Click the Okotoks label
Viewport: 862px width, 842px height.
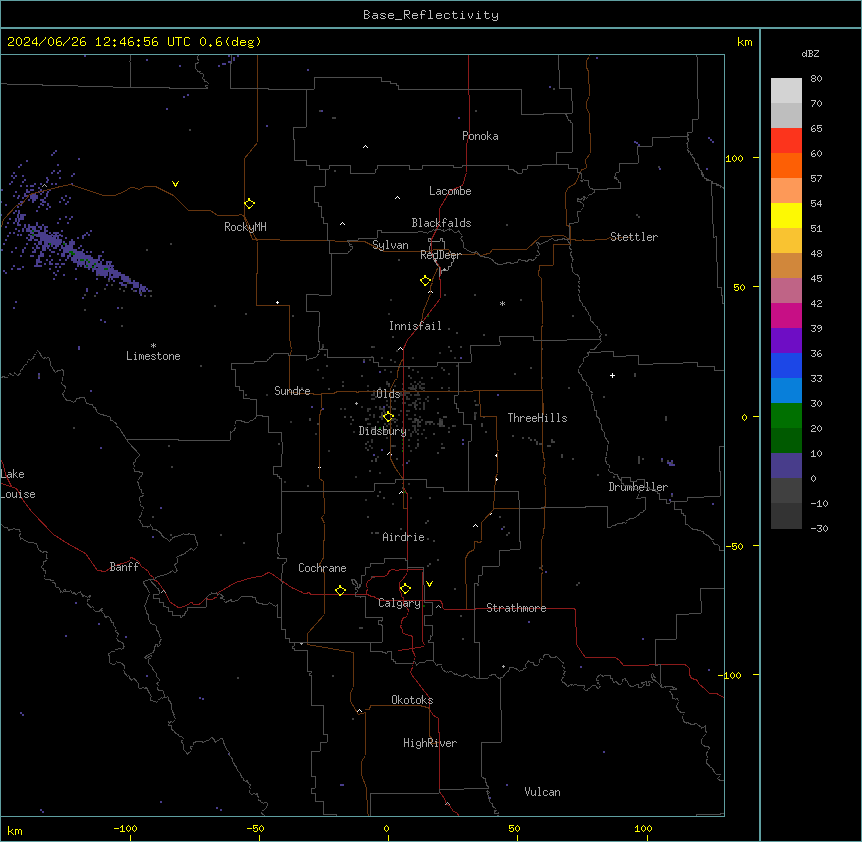tap(412, 700)
